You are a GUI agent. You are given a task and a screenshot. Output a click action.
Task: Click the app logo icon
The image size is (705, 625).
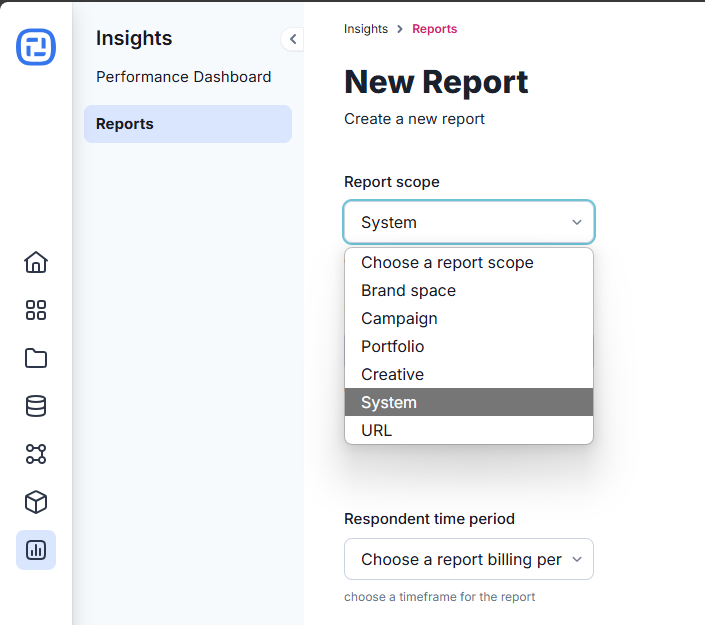click(x=36, y=47)
